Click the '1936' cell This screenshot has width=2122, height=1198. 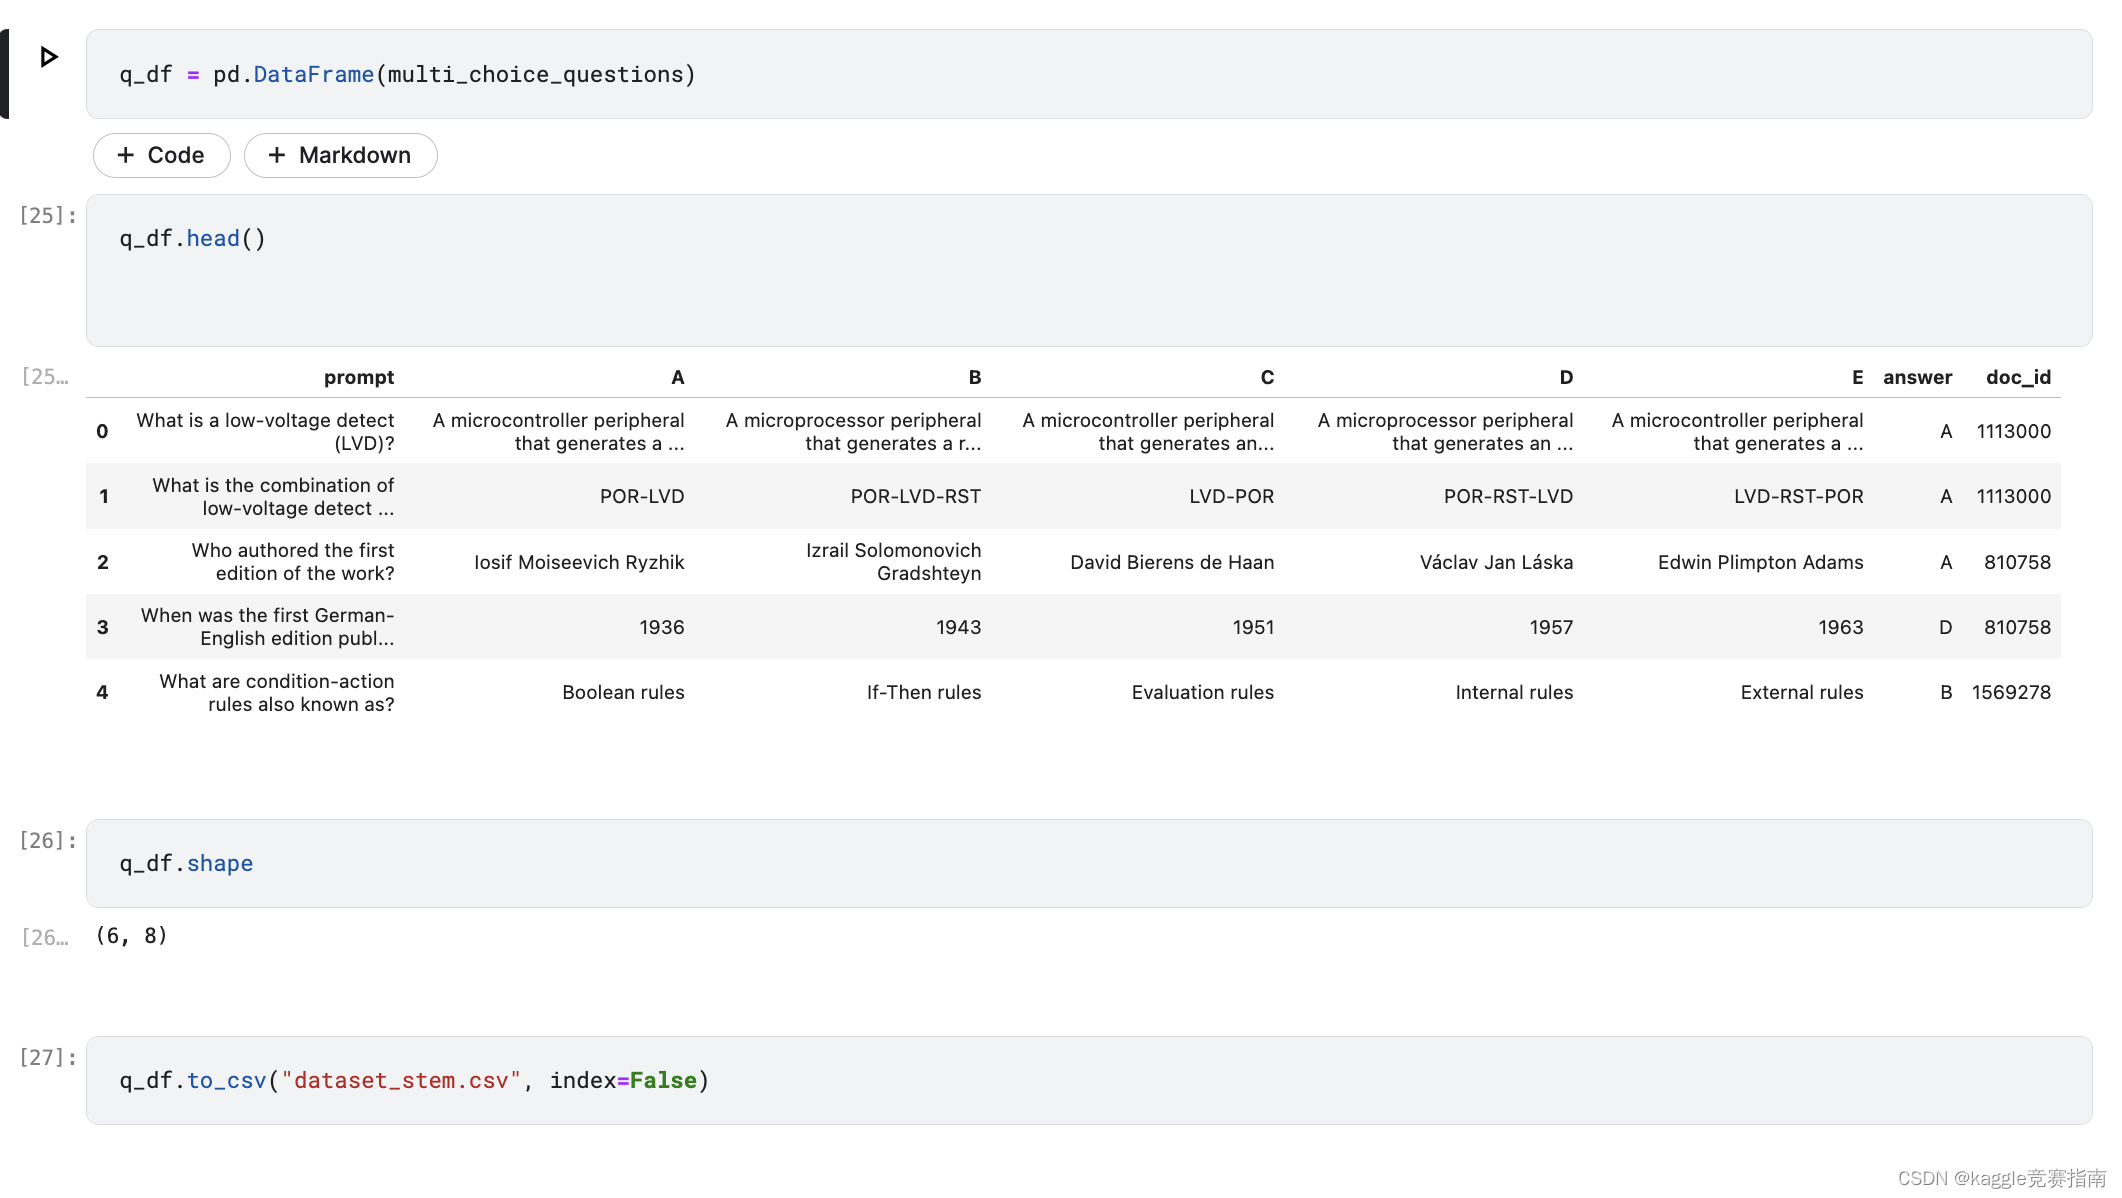click(662, 627)
